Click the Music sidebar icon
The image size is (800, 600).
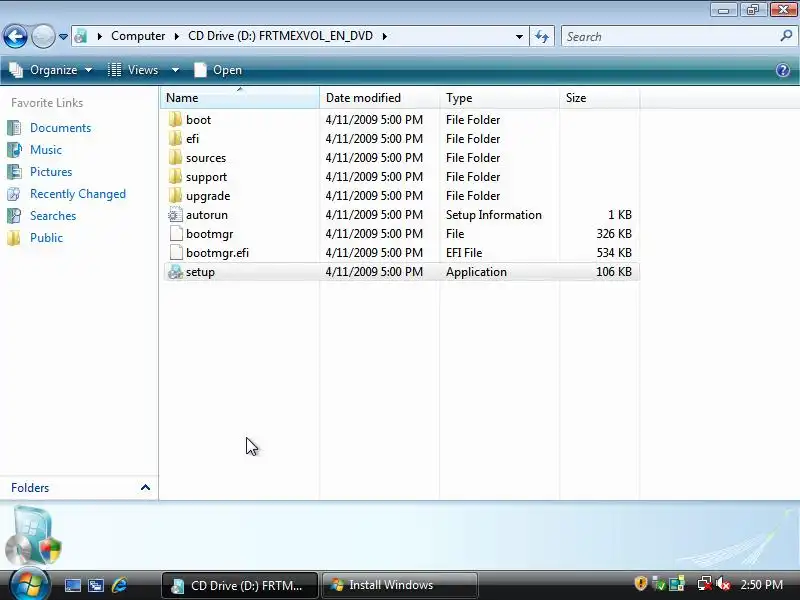[x=14, y=150]
